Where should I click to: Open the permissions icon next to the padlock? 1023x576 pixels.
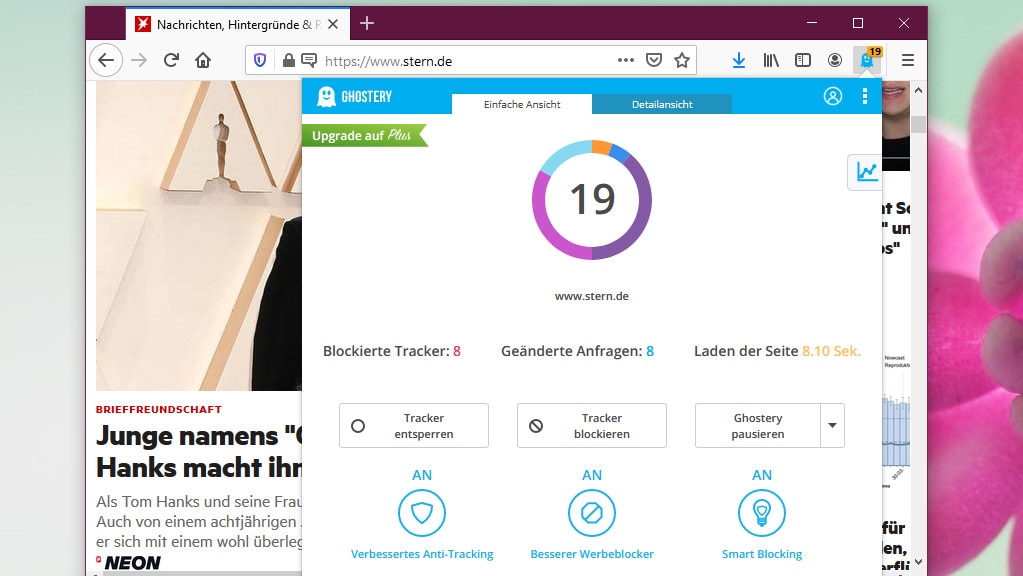click(x=309, y=61)
